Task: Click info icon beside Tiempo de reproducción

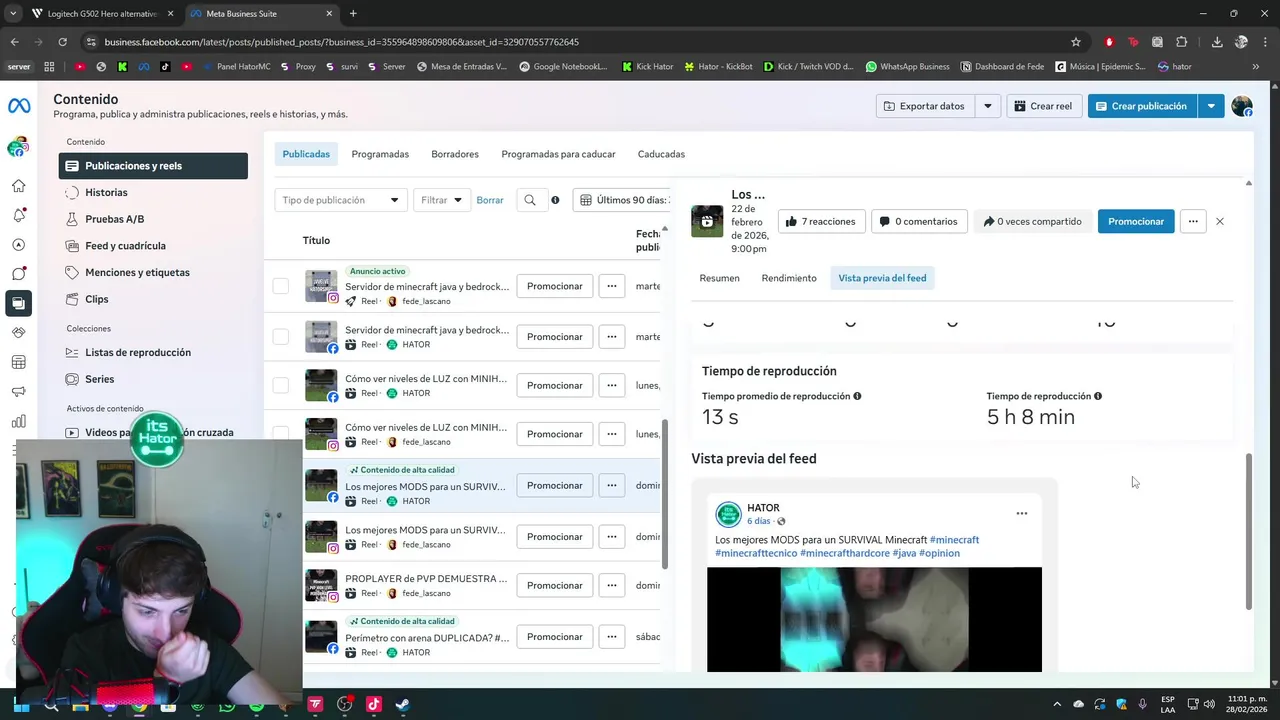Action: point(1098,396)
